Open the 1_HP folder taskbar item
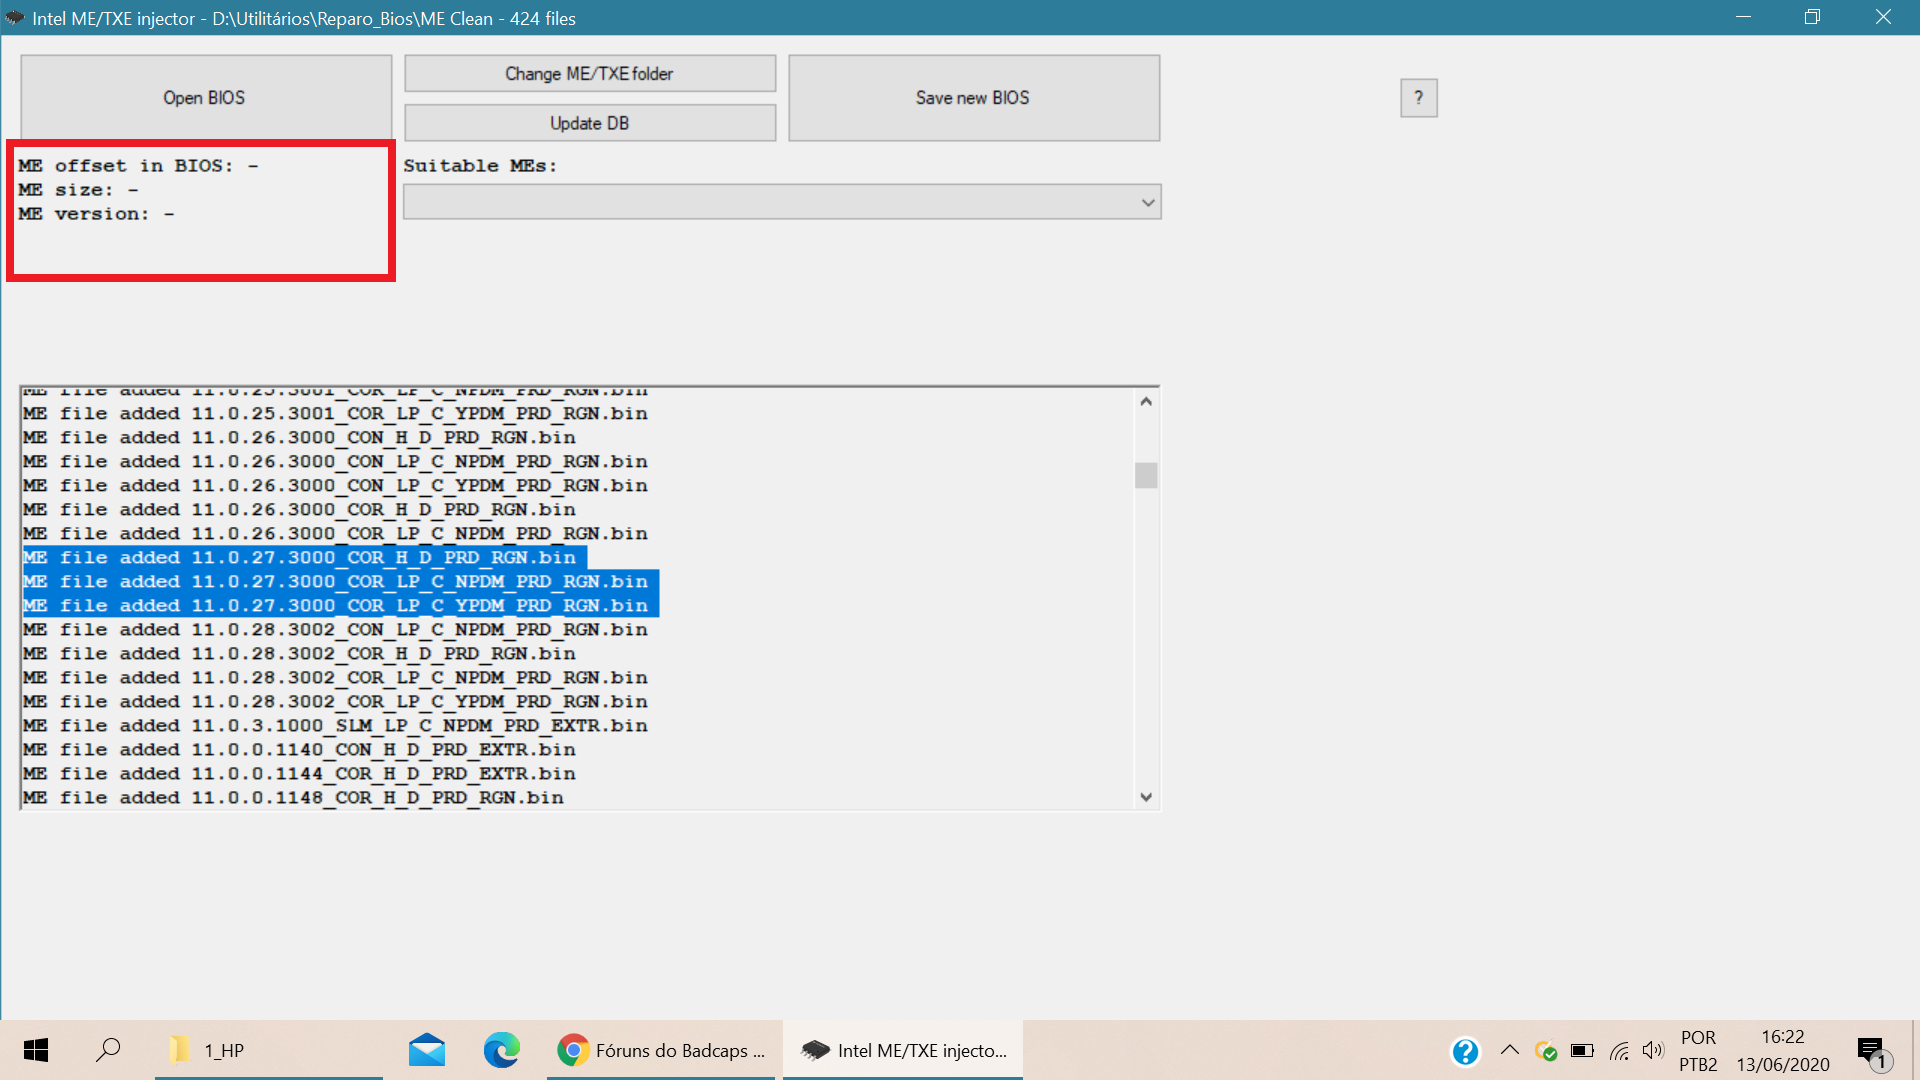Viewport: 1920px width, 1080px height. click(x=268, y=1050)
